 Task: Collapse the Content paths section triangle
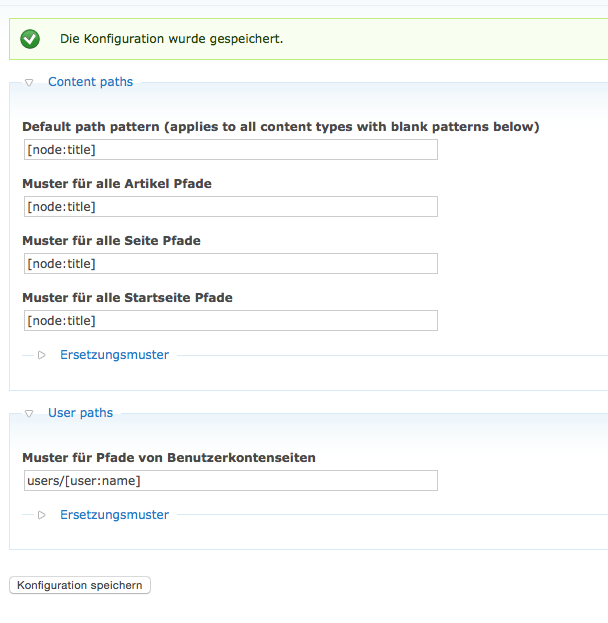tap(30, 83)
